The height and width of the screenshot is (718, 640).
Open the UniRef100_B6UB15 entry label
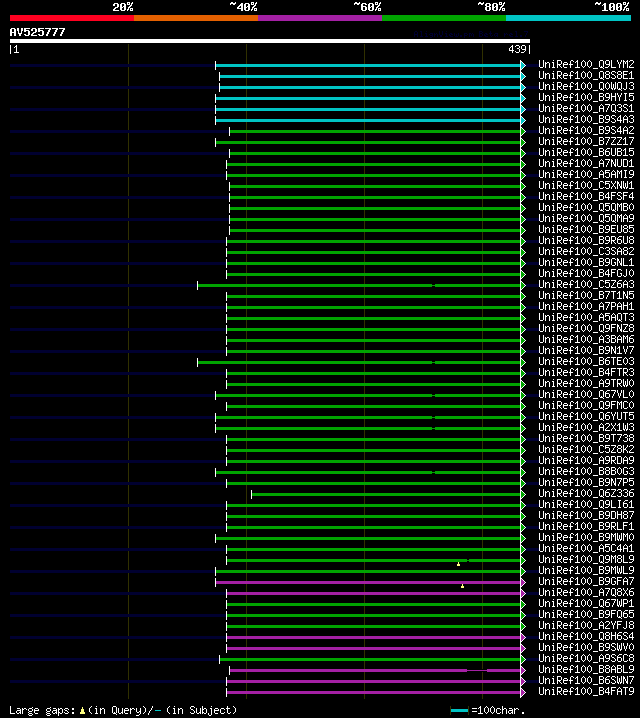pos(586,152)
